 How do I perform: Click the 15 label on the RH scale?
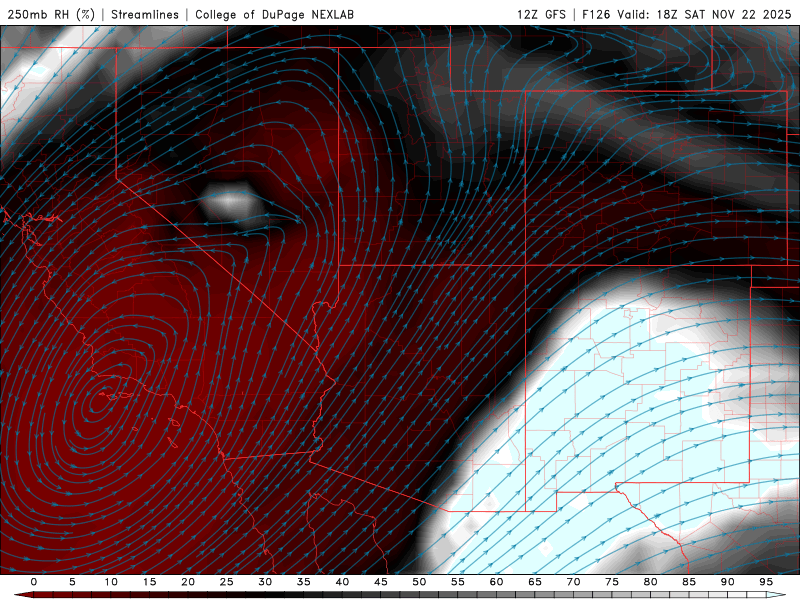pos(149,582)
